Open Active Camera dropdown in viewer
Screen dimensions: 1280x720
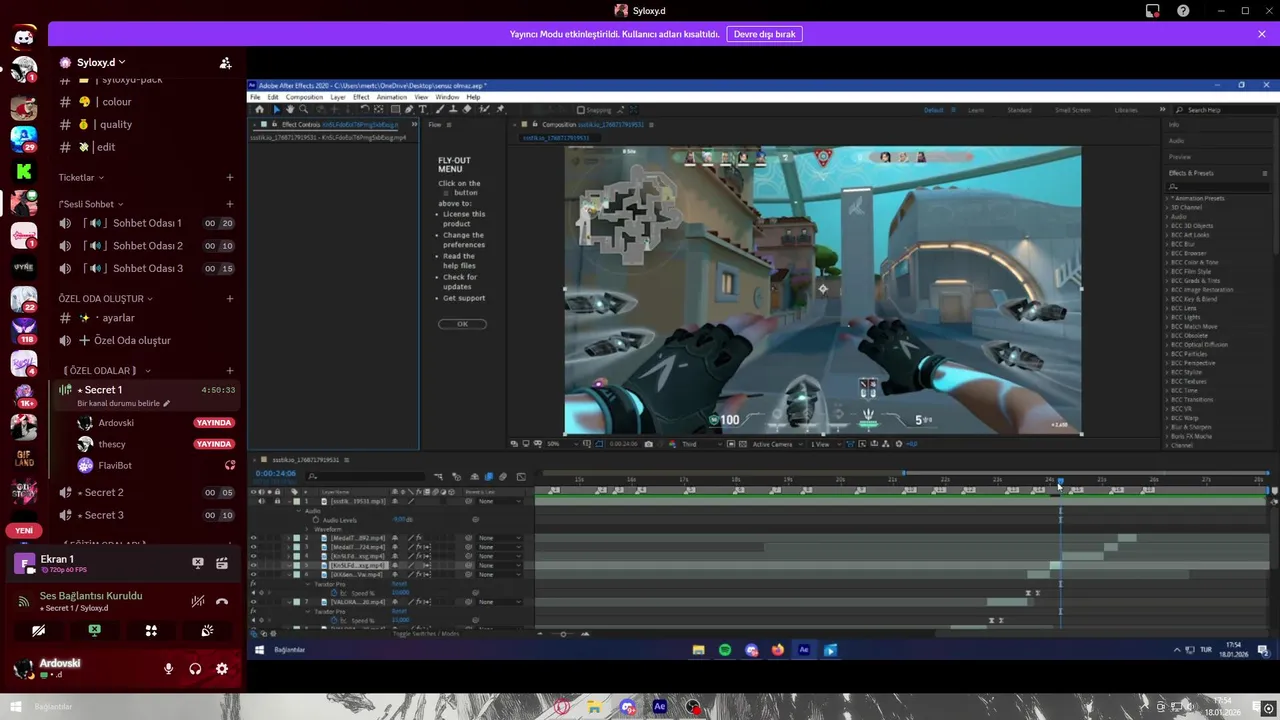776,444
